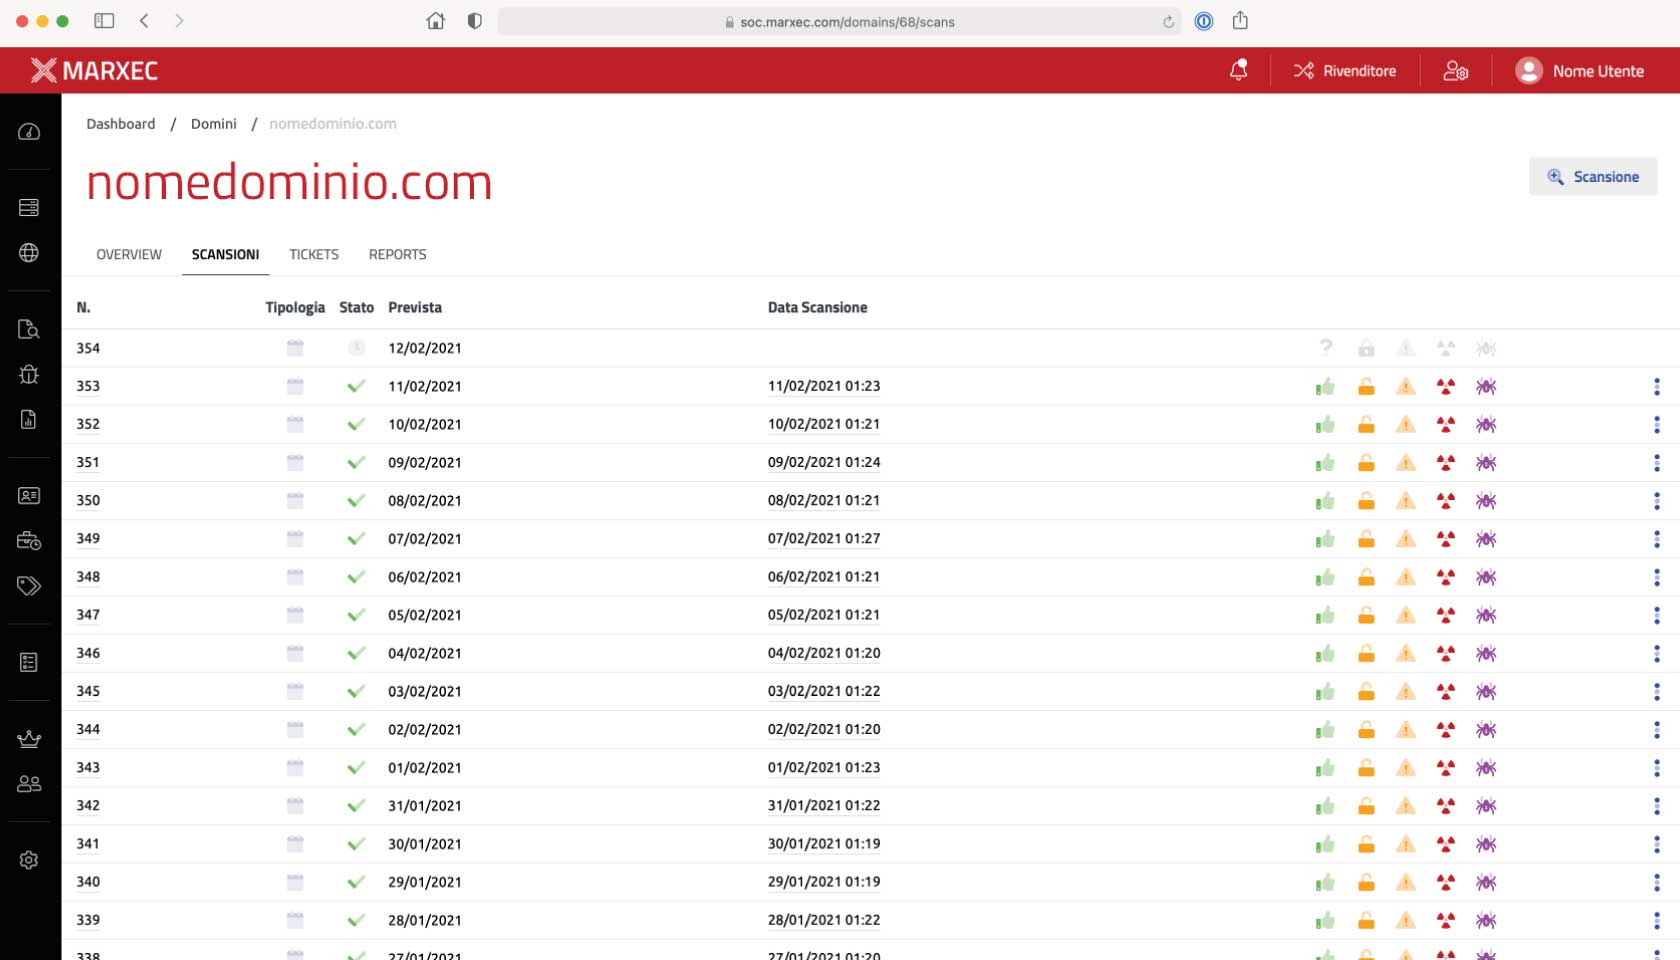Open the three-dot menu for scan 353
The width and height of the screenshot is (1680, 960).
(1657, 386)
